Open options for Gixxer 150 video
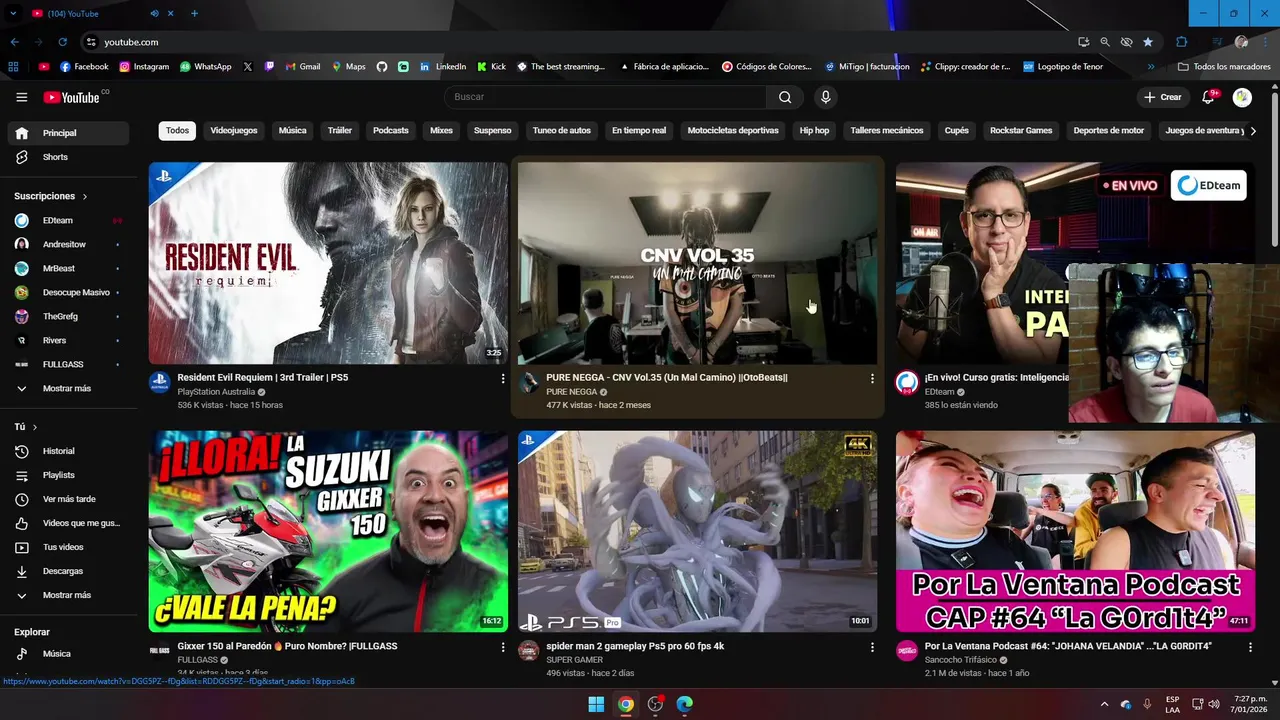 tap(503, 648)
